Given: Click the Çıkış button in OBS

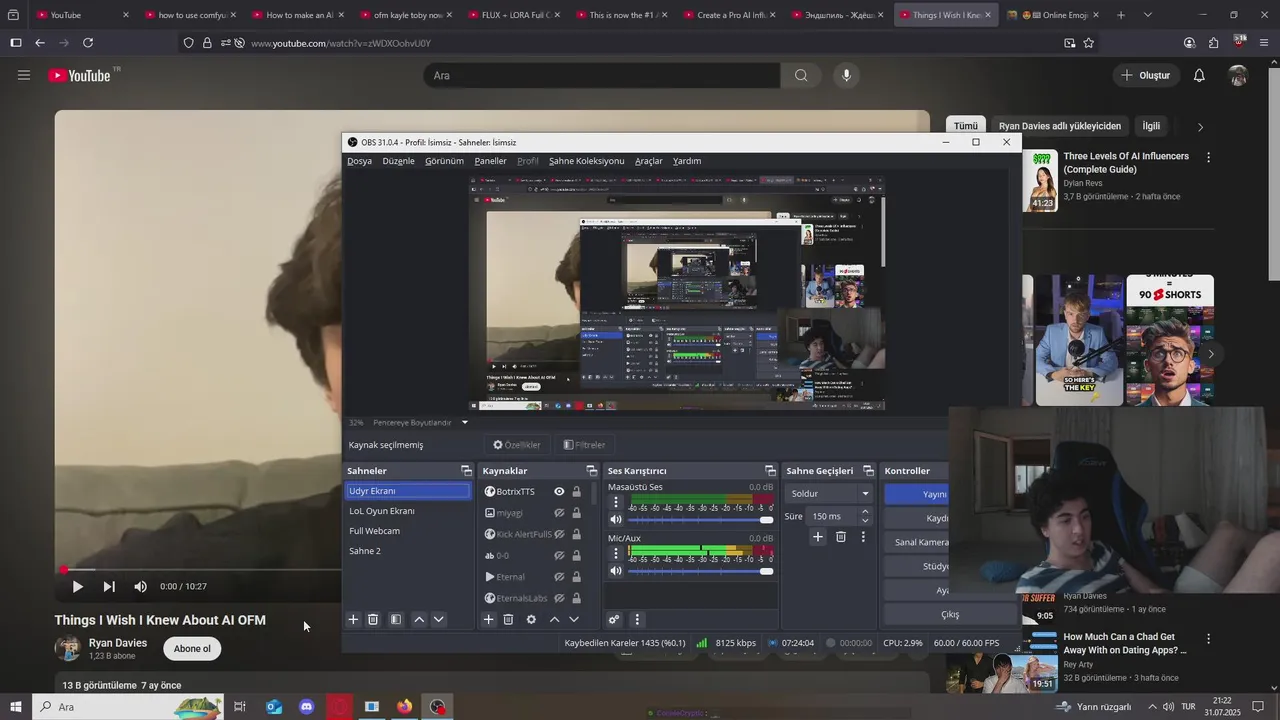Looking at the screenshot, I should pyautogui.click(x=949, y=615).
